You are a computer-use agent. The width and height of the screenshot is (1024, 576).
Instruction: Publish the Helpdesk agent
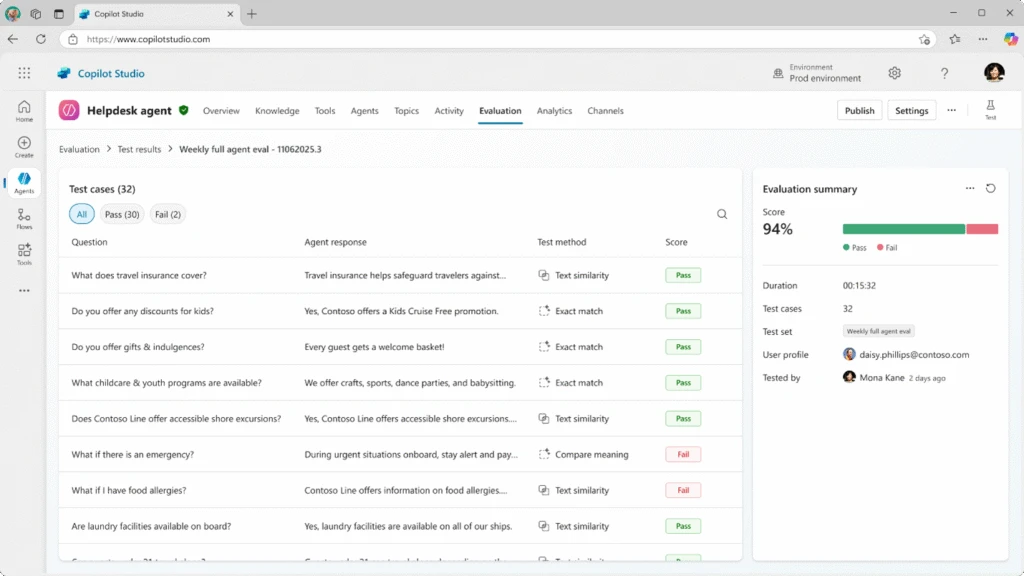tap(859, 110)
